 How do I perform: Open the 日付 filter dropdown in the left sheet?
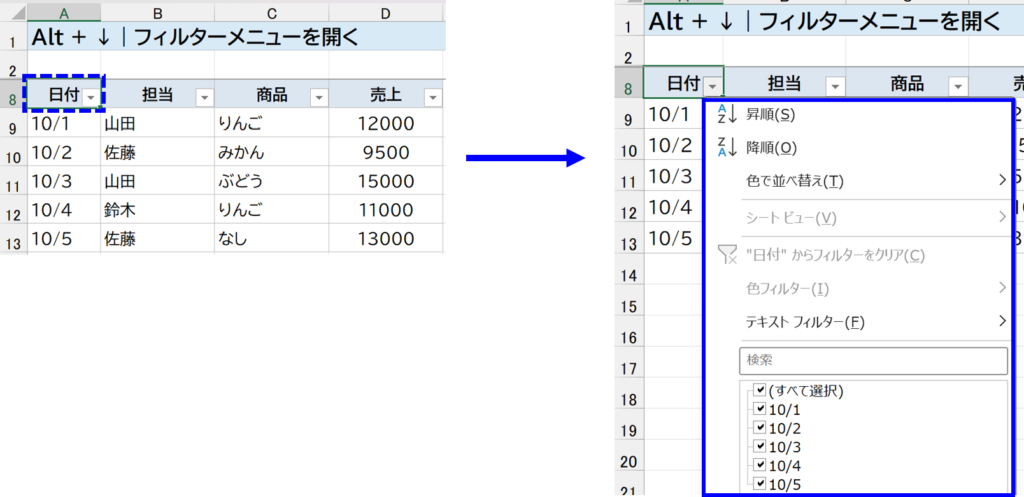click(x=91, y=98)
